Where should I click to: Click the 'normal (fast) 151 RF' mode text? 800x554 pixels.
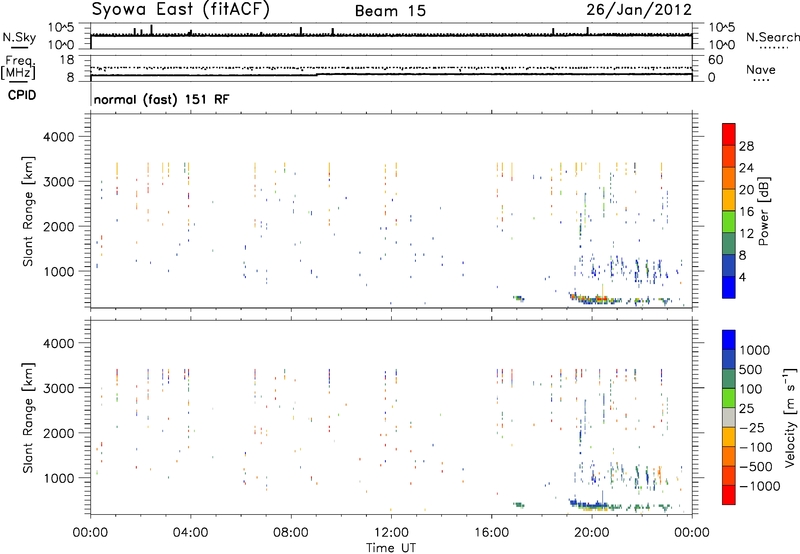click(x=161, y=99)
